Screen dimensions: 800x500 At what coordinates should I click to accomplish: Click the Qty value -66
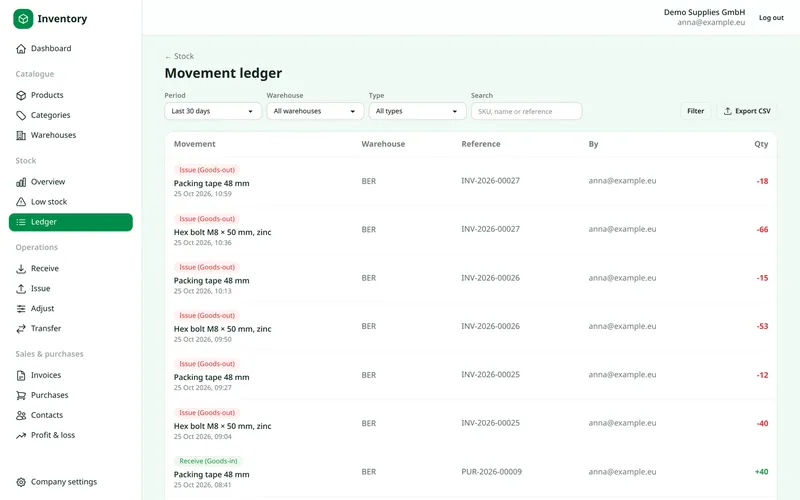(762, 230)
